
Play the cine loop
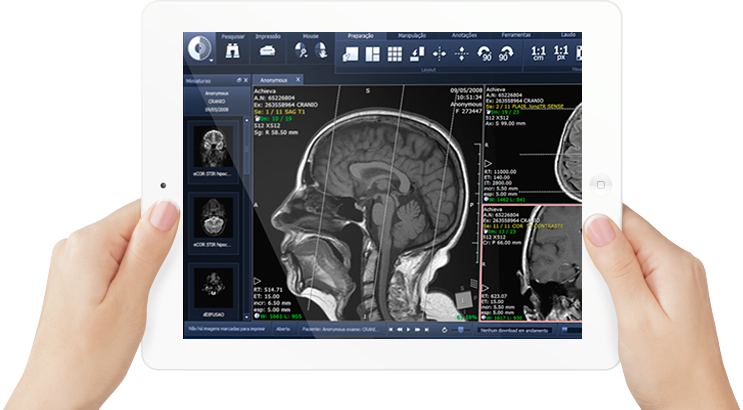tap(408, 329)
